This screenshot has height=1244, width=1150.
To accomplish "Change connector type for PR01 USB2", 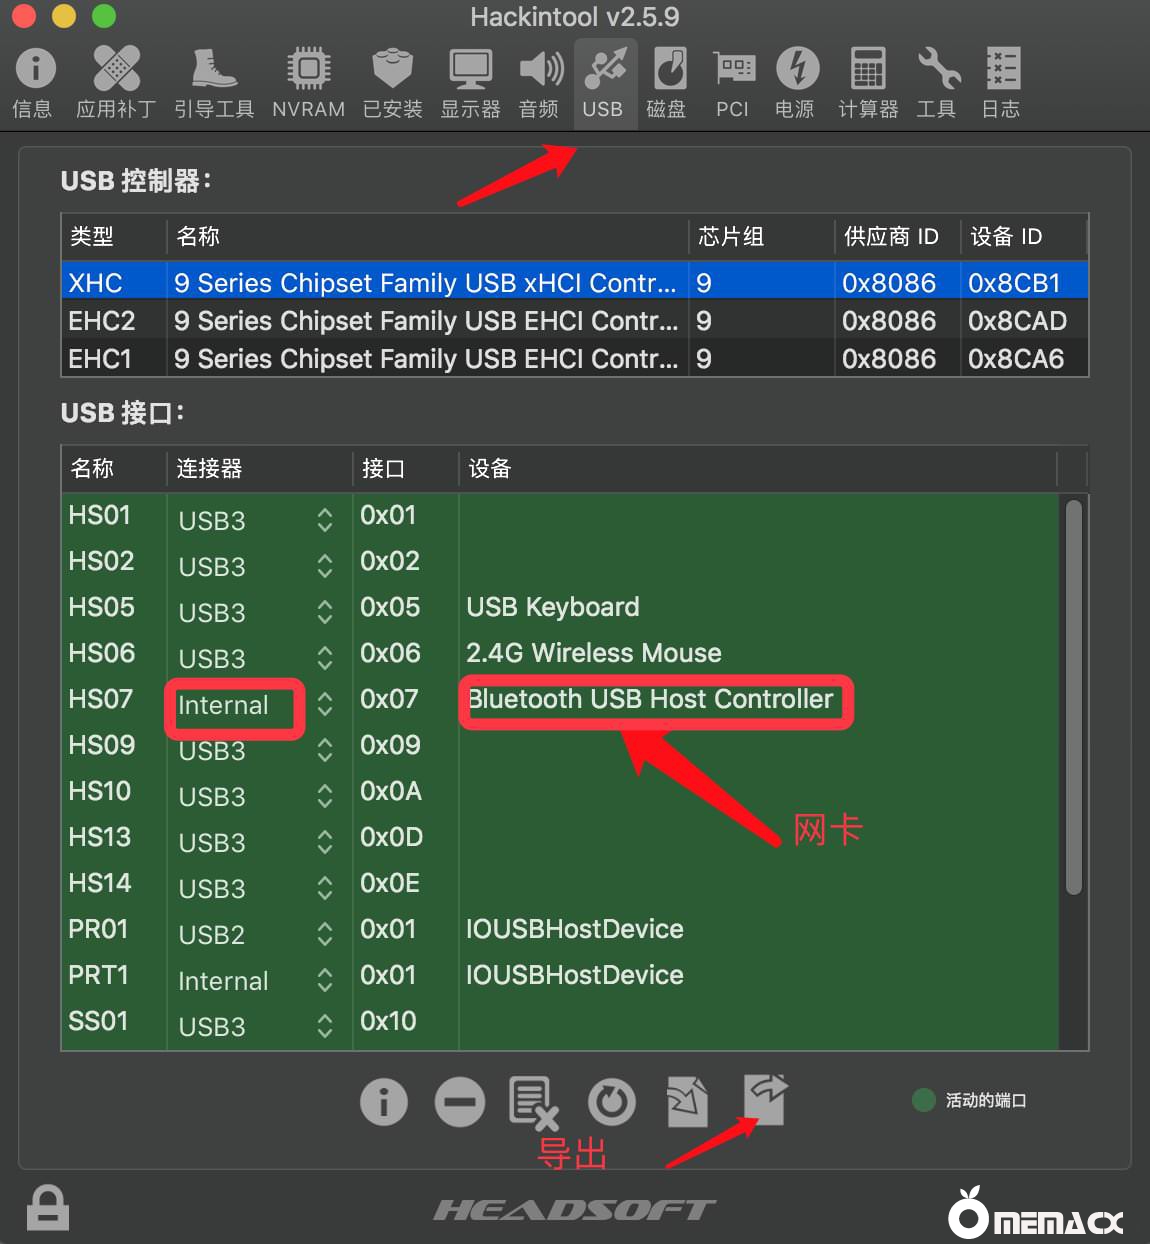I will 324,934.
